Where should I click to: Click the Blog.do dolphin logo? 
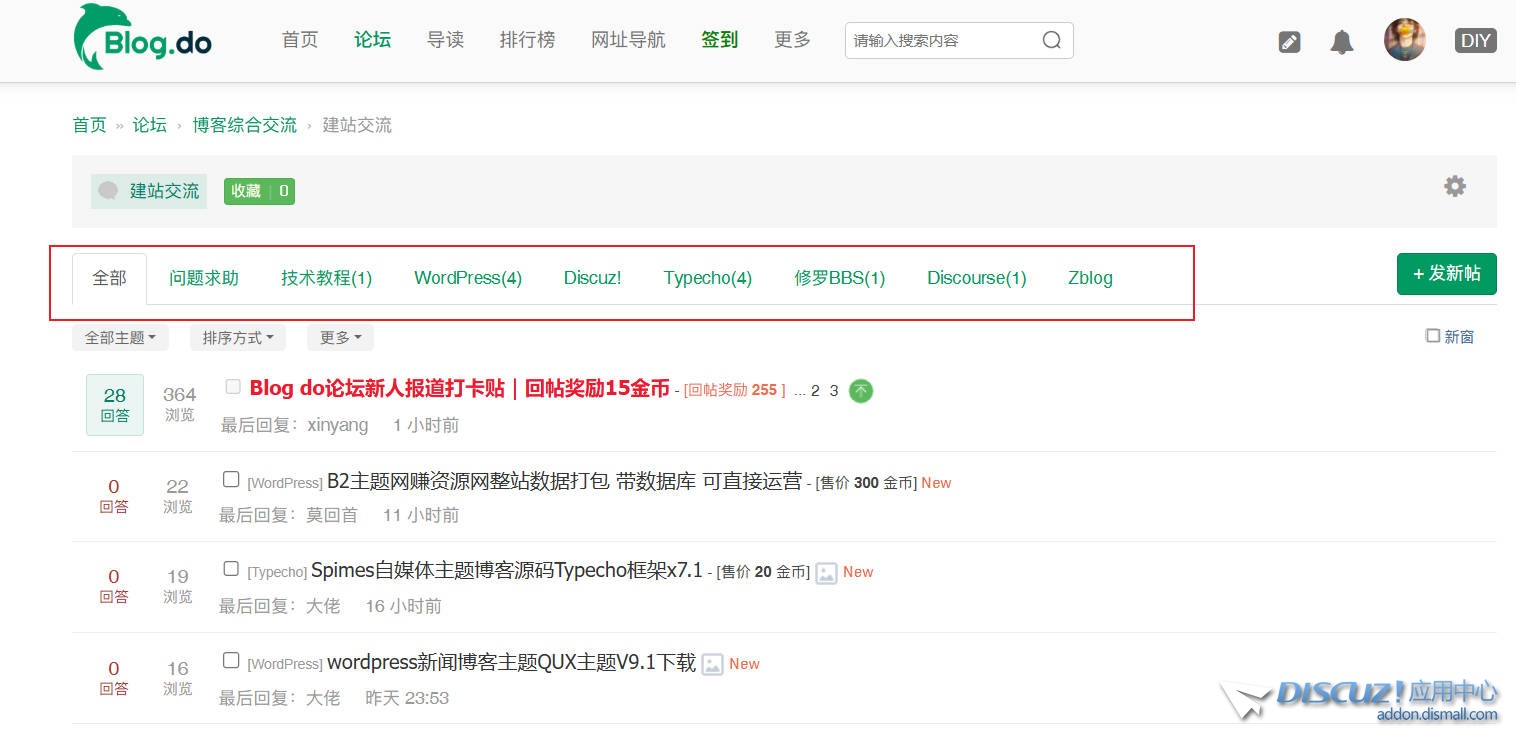click(142, 38)
